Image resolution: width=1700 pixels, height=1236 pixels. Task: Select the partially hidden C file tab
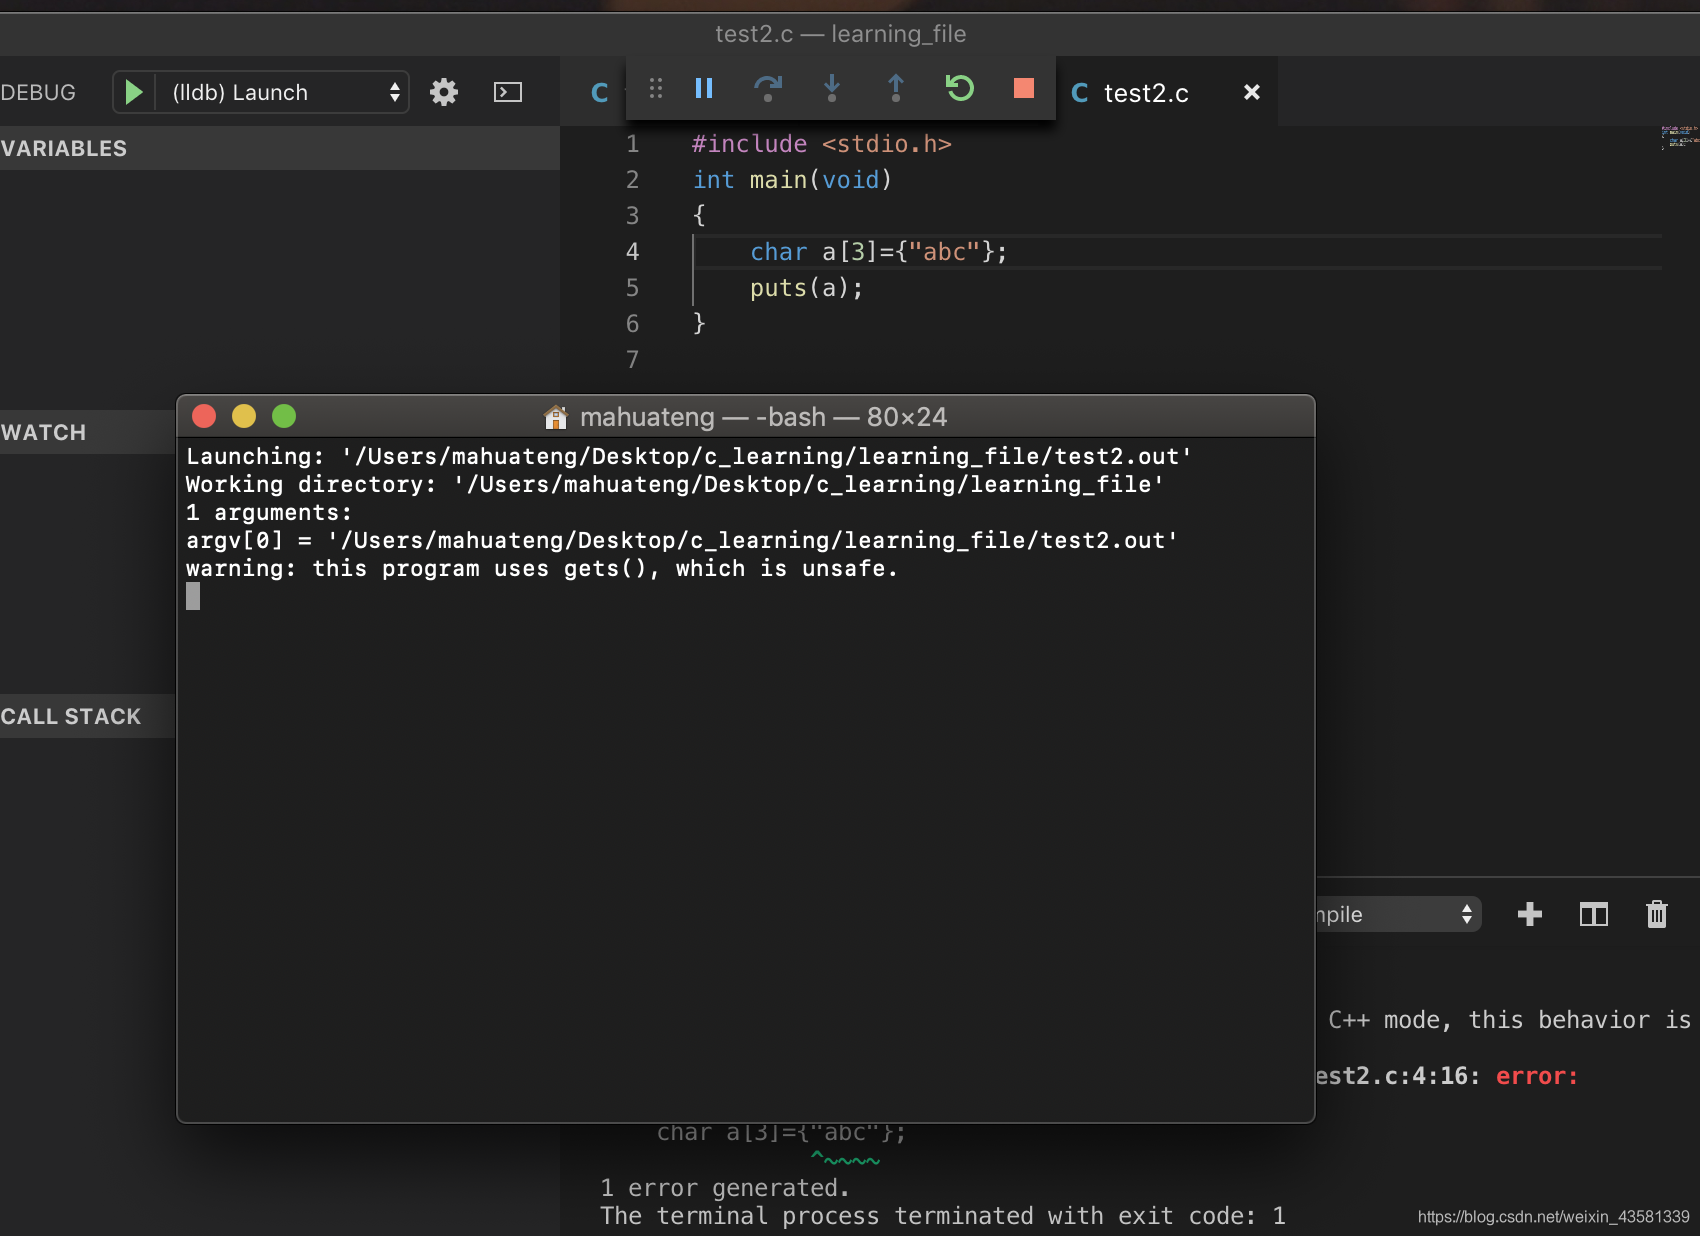coord(600,93)
